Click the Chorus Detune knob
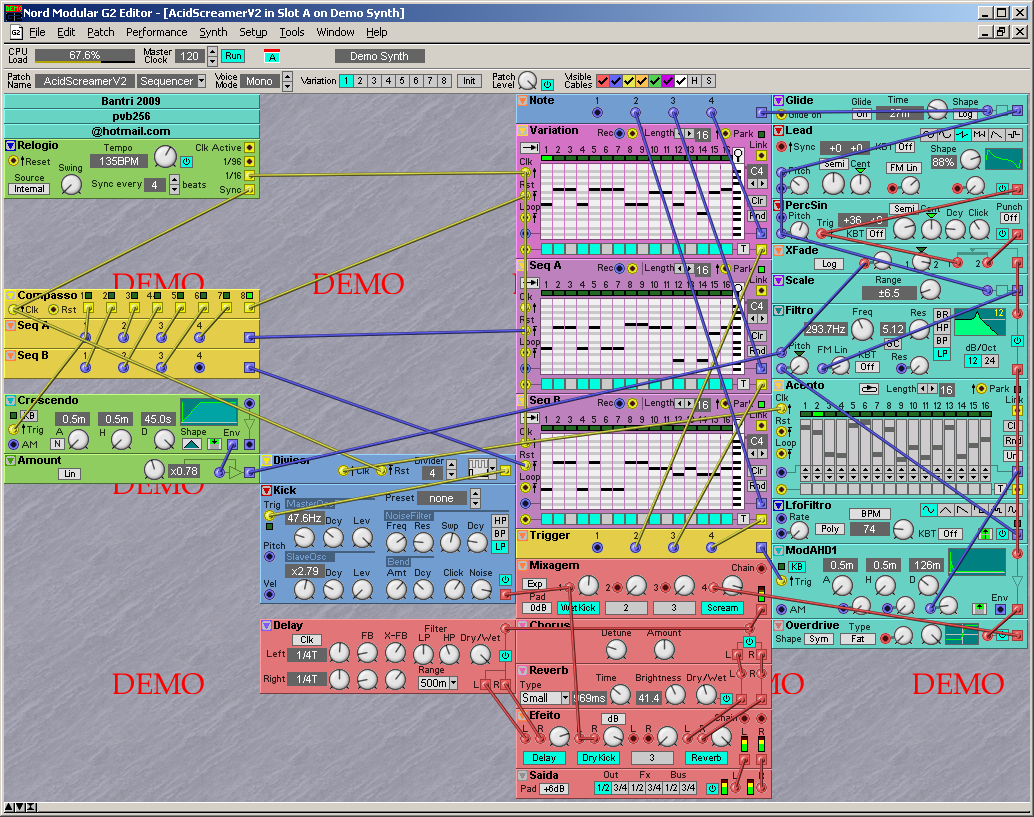1034x817 pixels. [x=615, y=650]
